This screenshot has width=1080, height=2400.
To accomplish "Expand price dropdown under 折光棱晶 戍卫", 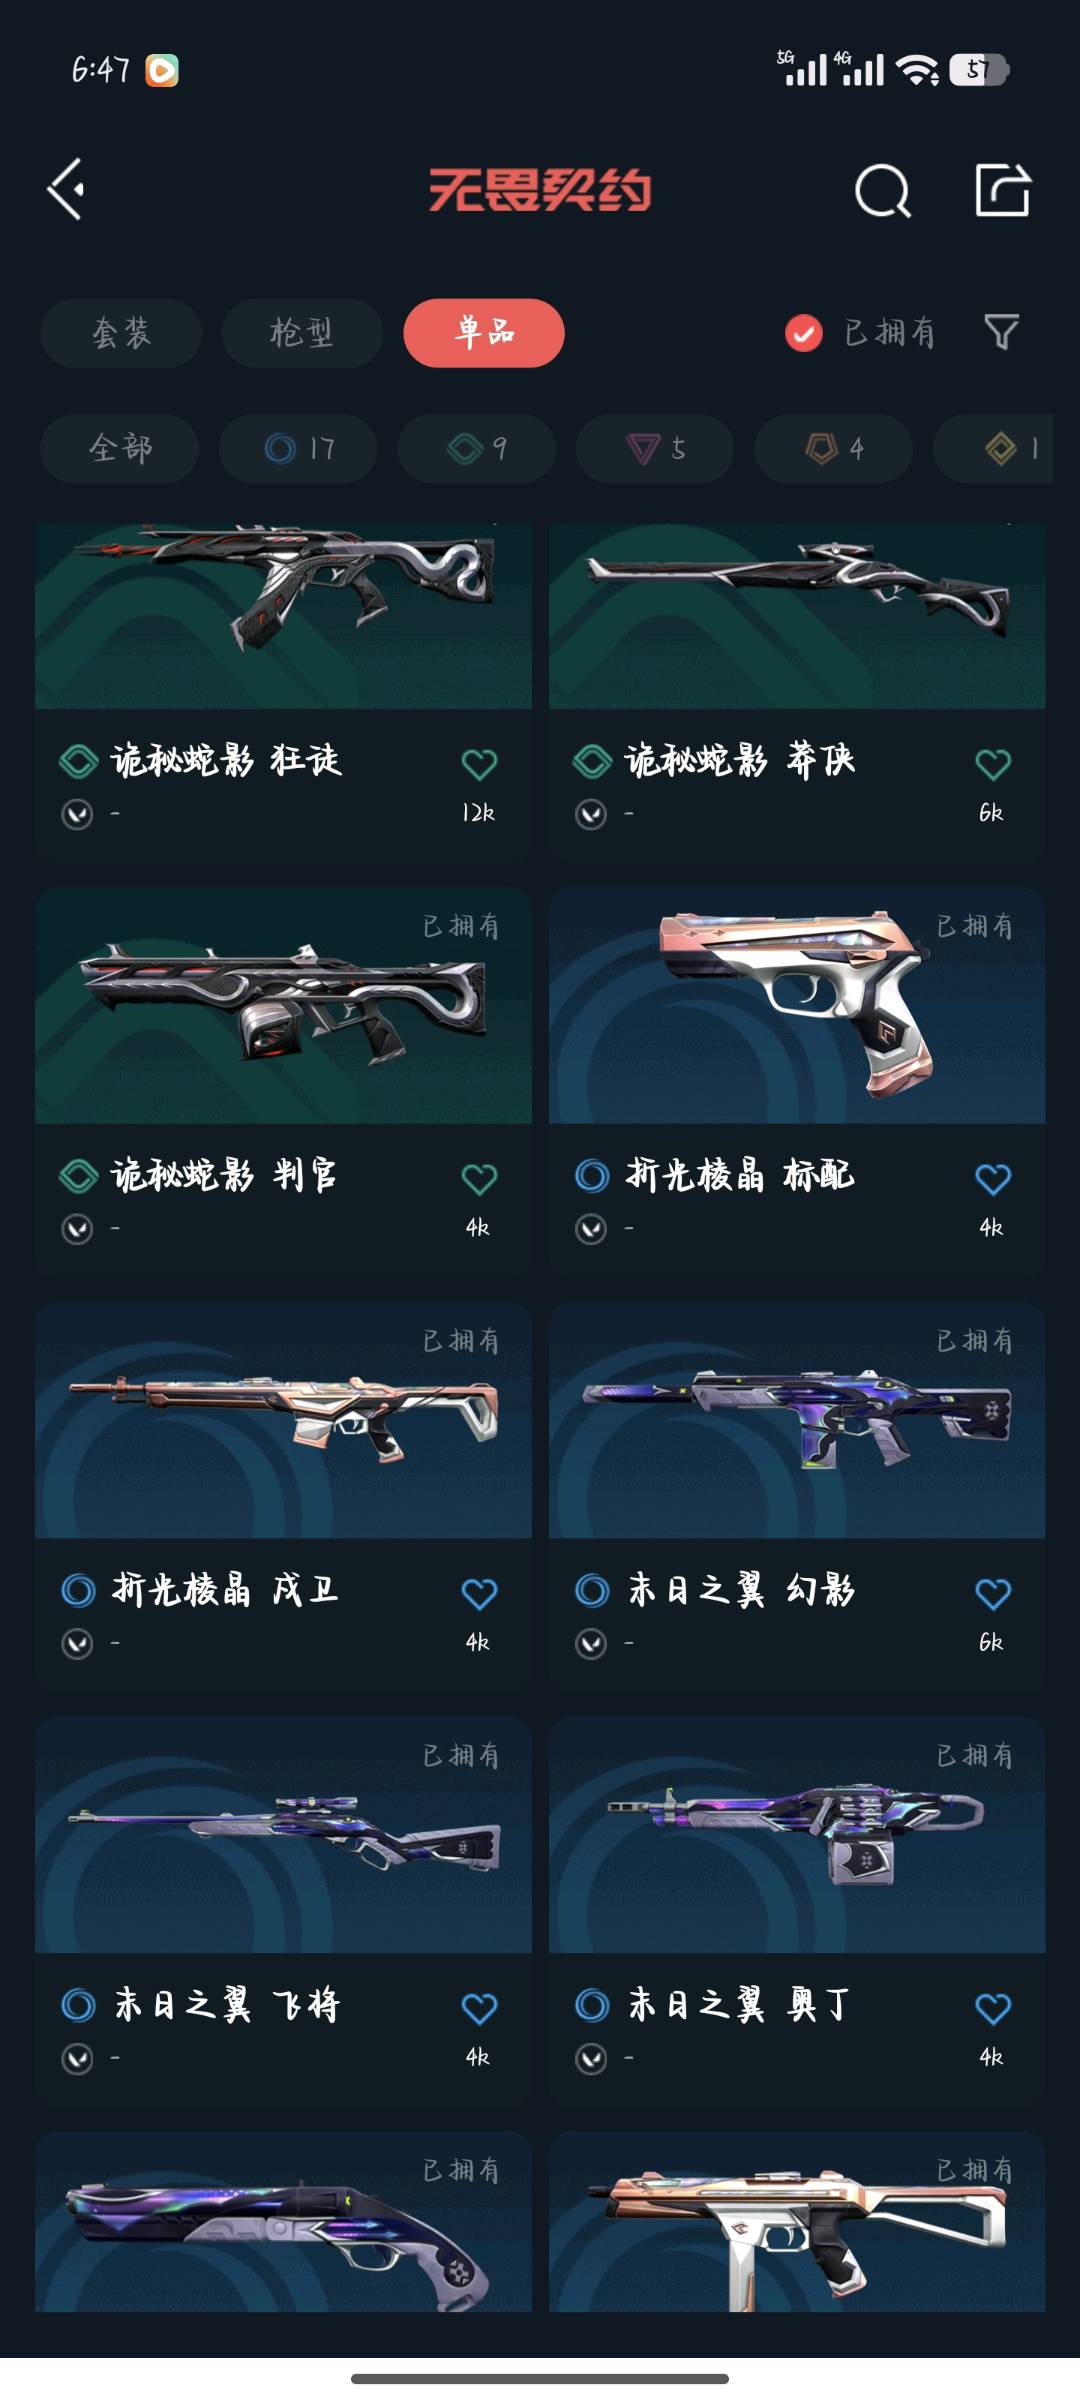I will tap(77, 1644).
